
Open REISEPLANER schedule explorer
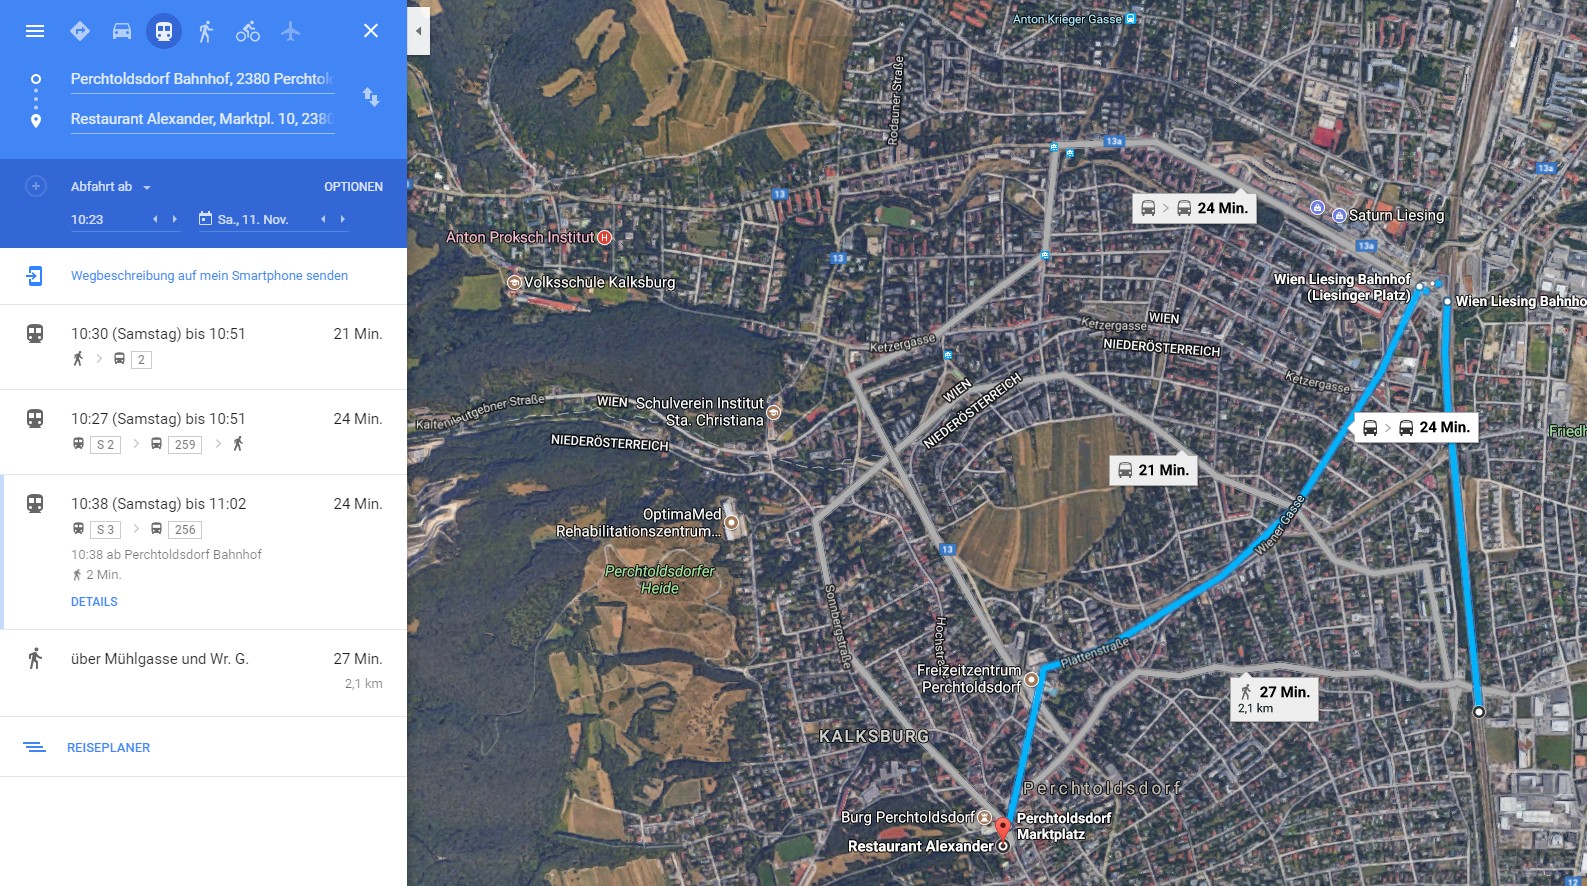(x=108, y=748)
